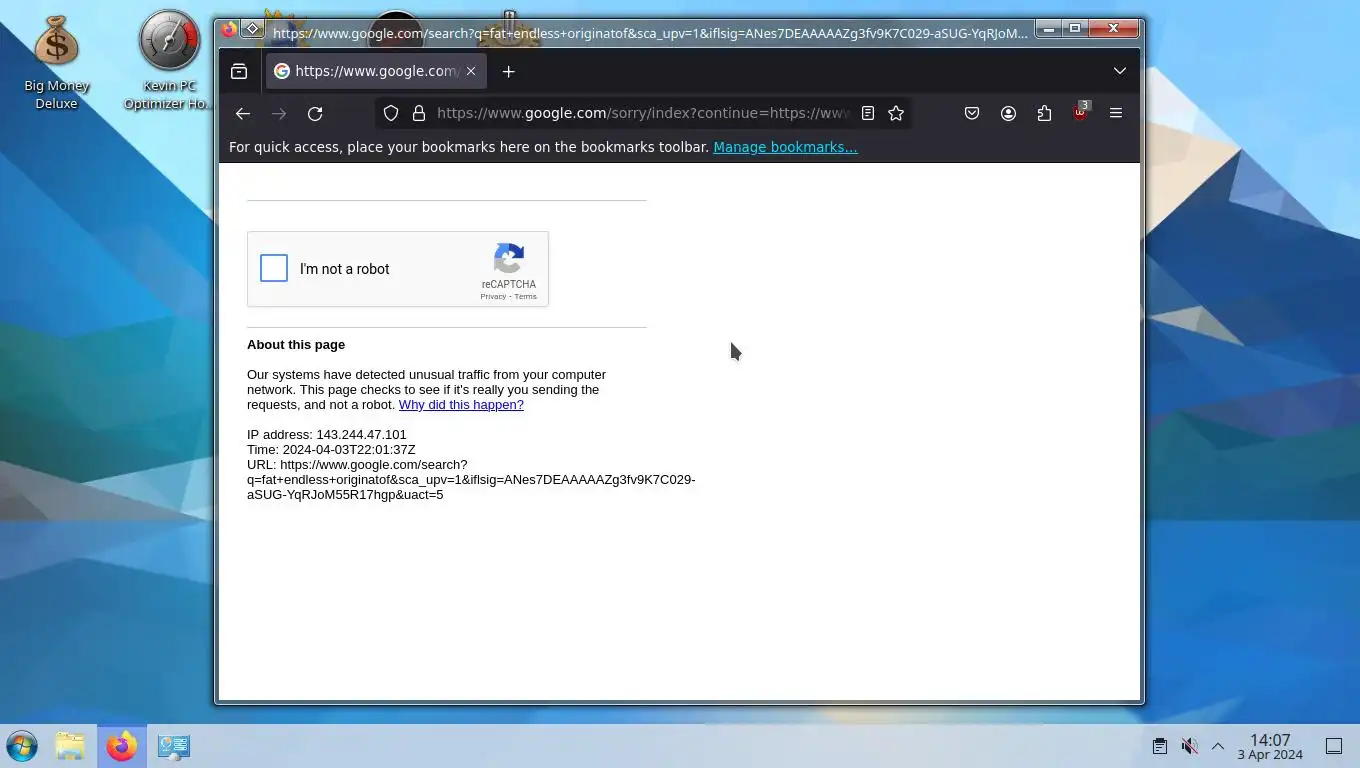Open the Extensions puzzle icon

1044,113
